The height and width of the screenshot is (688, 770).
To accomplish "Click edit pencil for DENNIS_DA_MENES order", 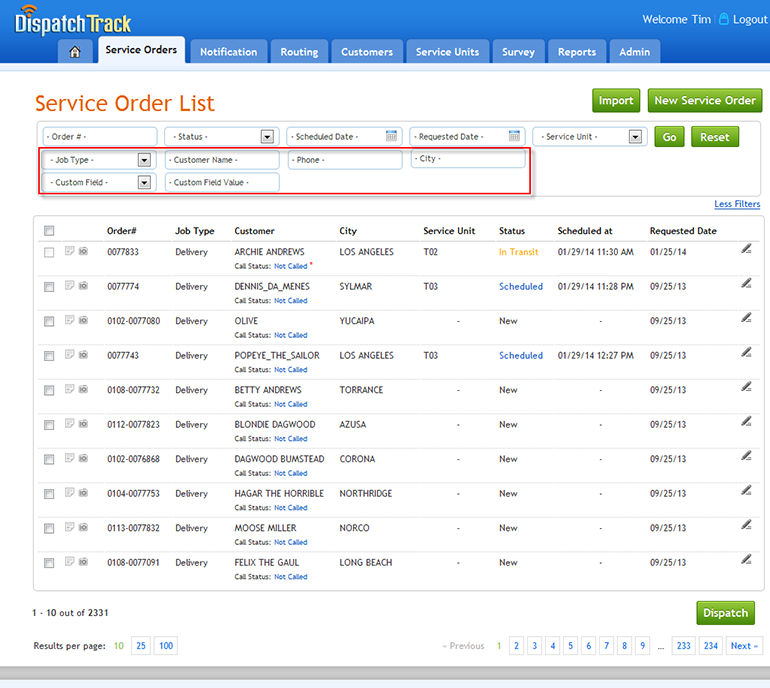I will [x=746, y=284].
